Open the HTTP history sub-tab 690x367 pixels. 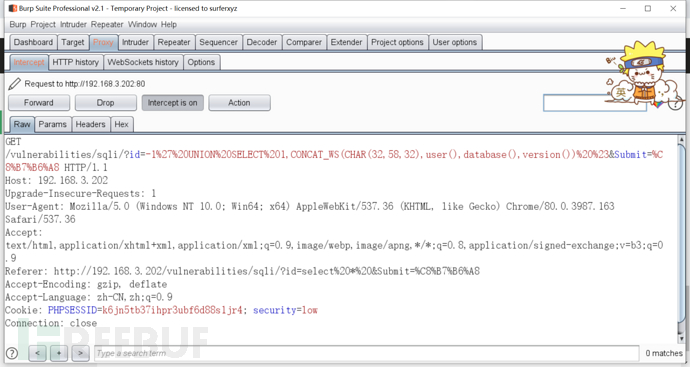coord(76,62)
